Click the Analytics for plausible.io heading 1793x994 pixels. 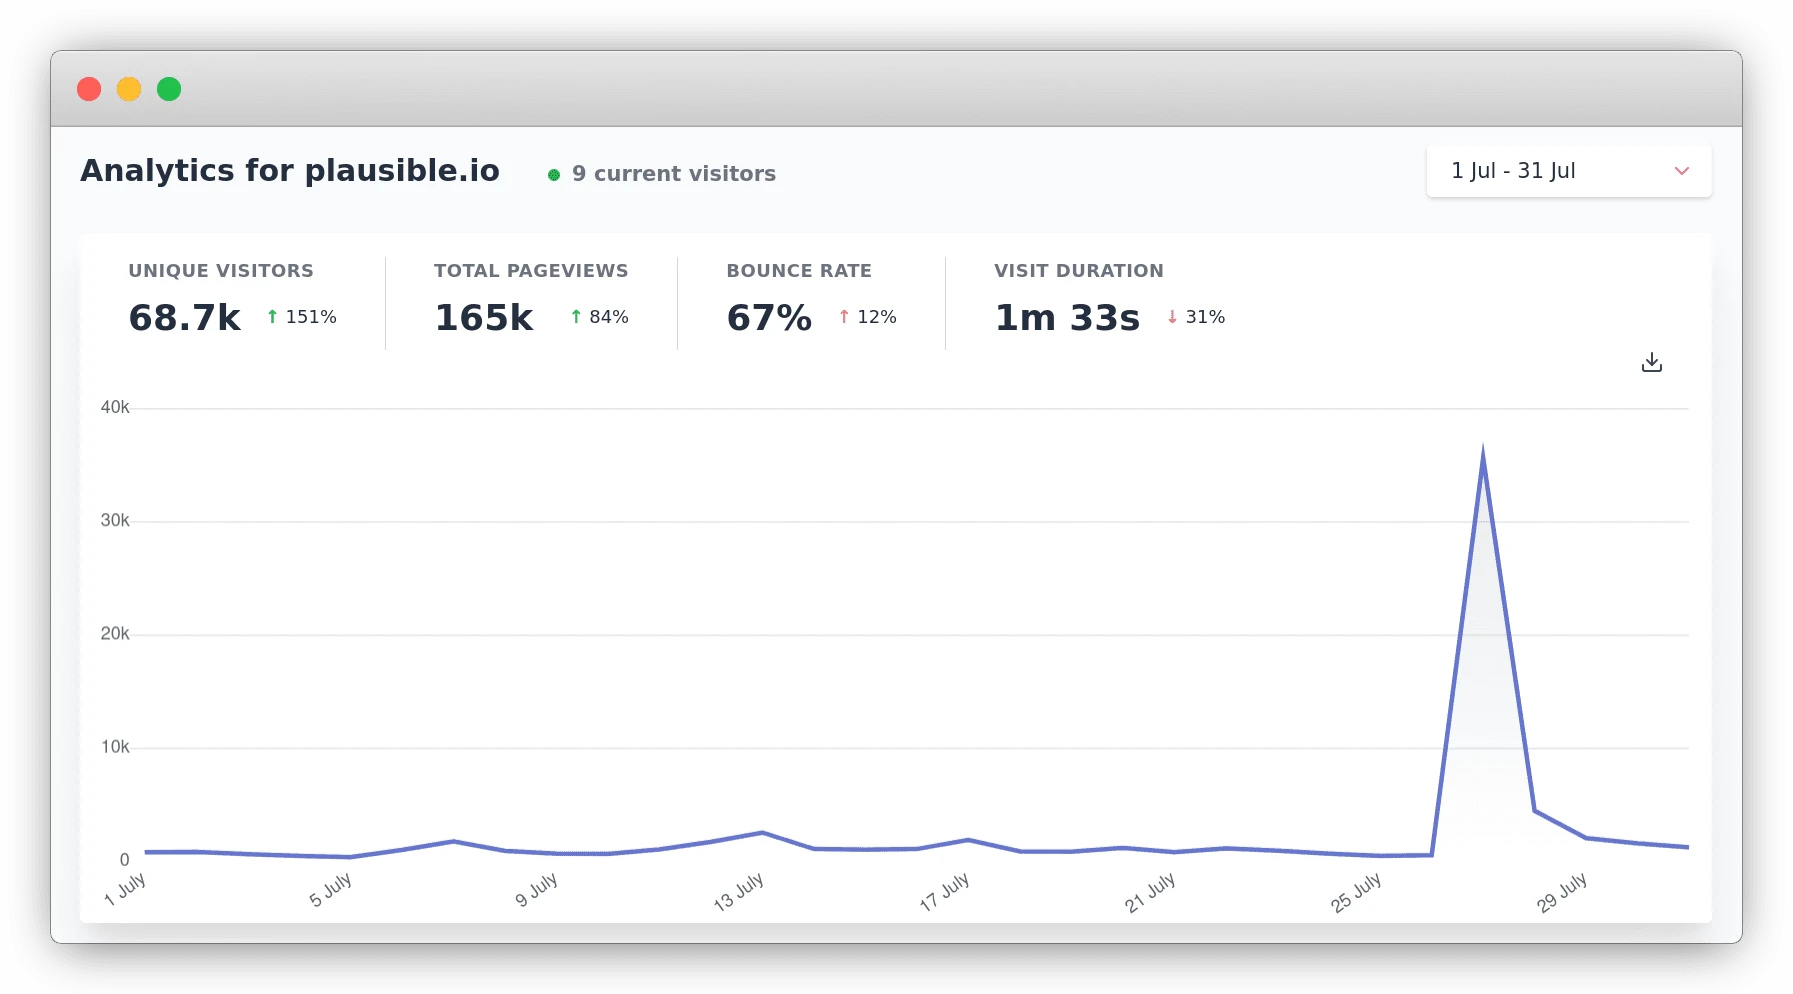point(290,171)
